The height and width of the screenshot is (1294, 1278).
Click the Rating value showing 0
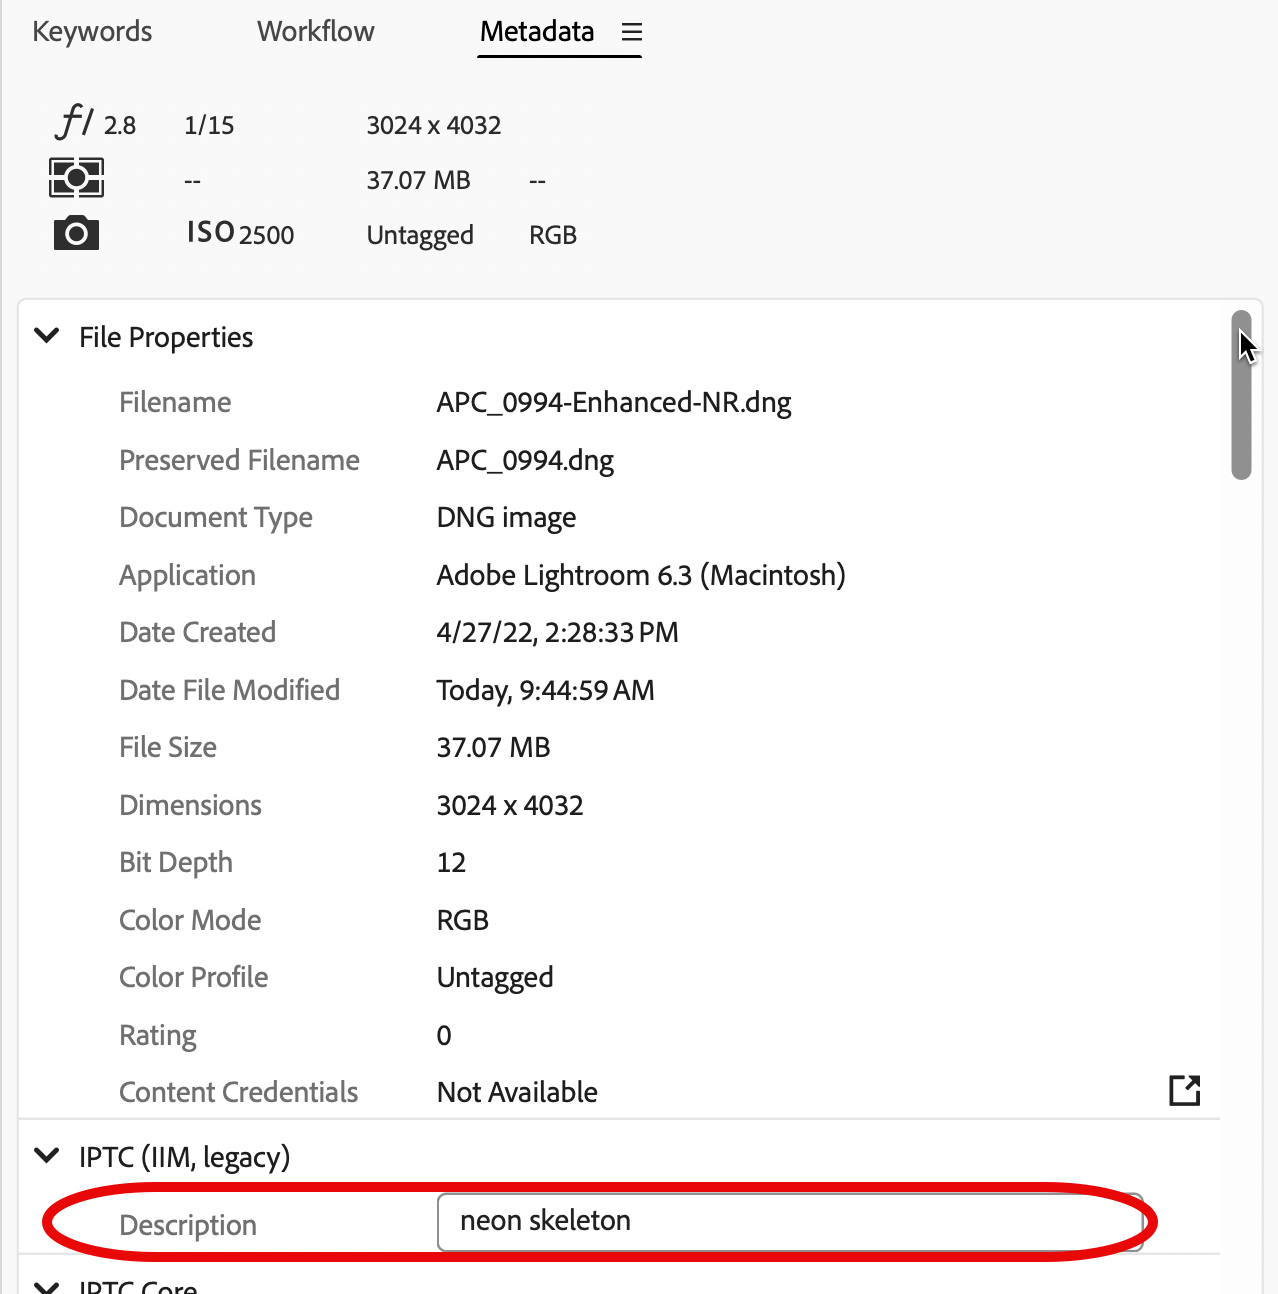443,1035
